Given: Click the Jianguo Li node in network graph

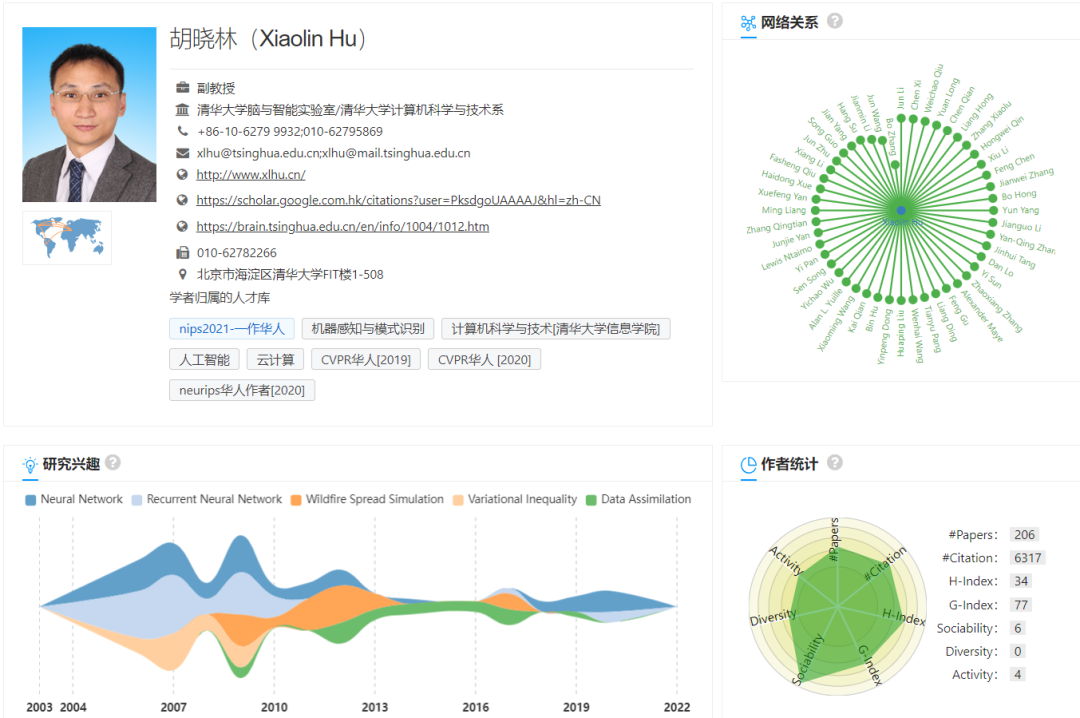Looking at the screenshot, I should point(993,223).
